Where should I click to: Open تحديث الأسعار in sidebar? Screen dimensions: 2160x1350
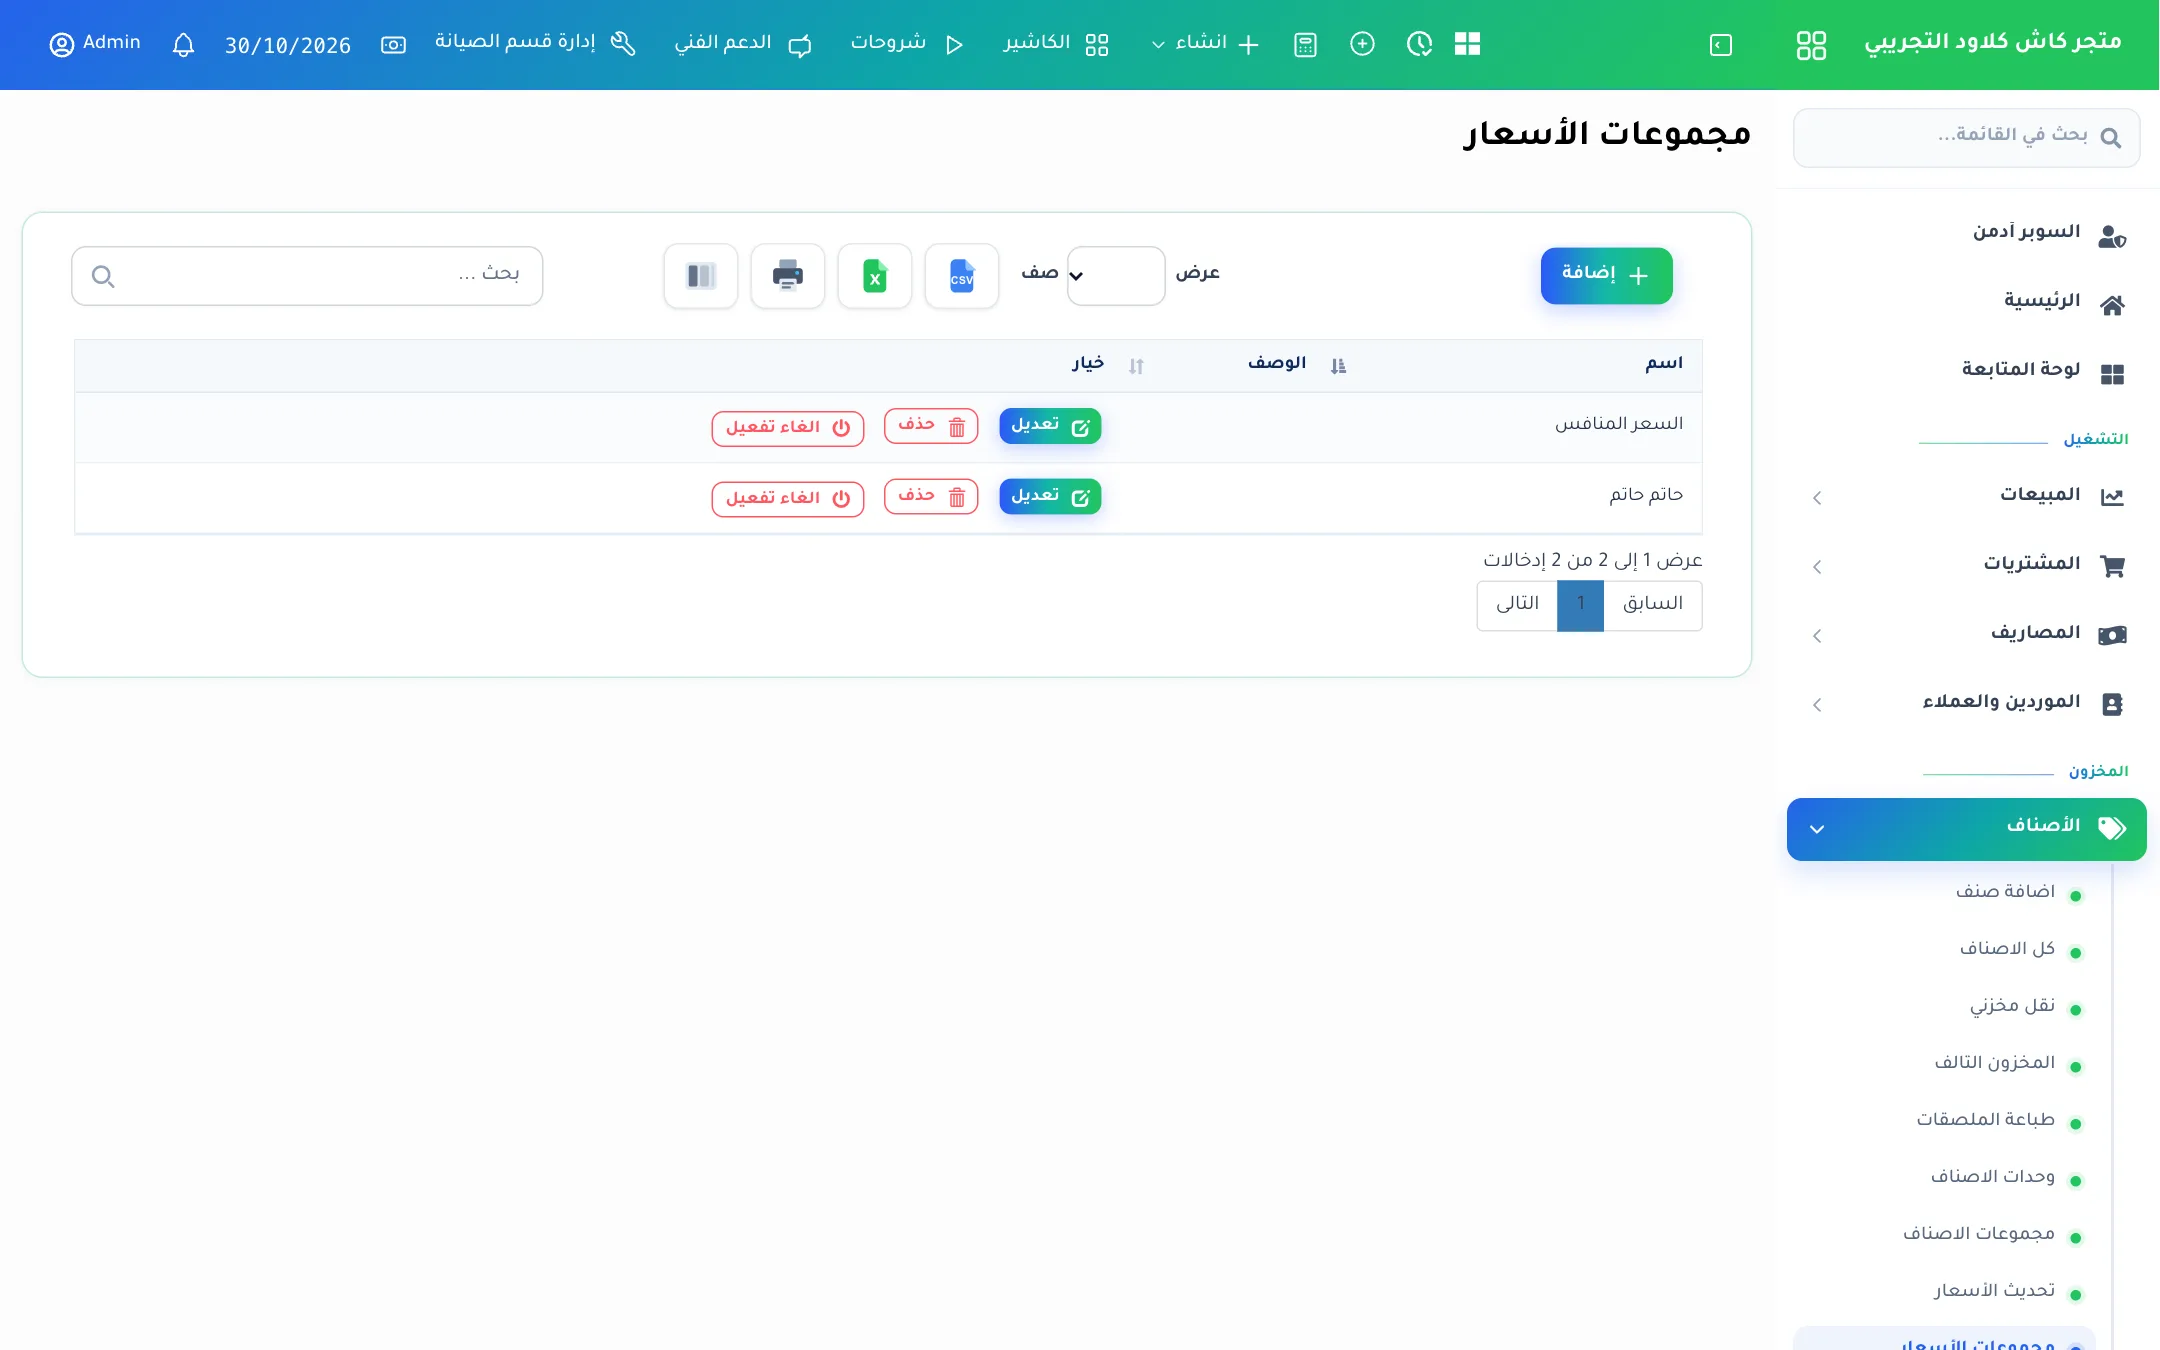(1994, 1291)
